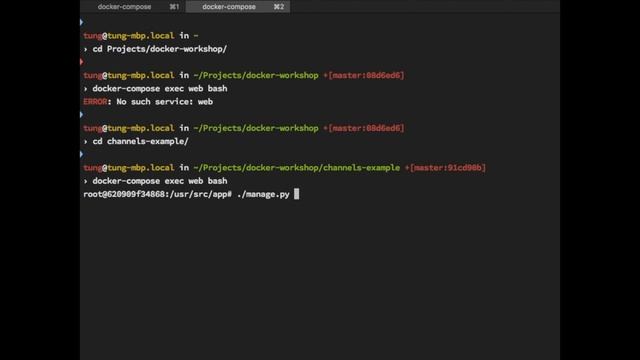Screen dimensions: 640x360
Task: Click the ~/Projects/docker-workshop/channels-example path
Action: 297,168
